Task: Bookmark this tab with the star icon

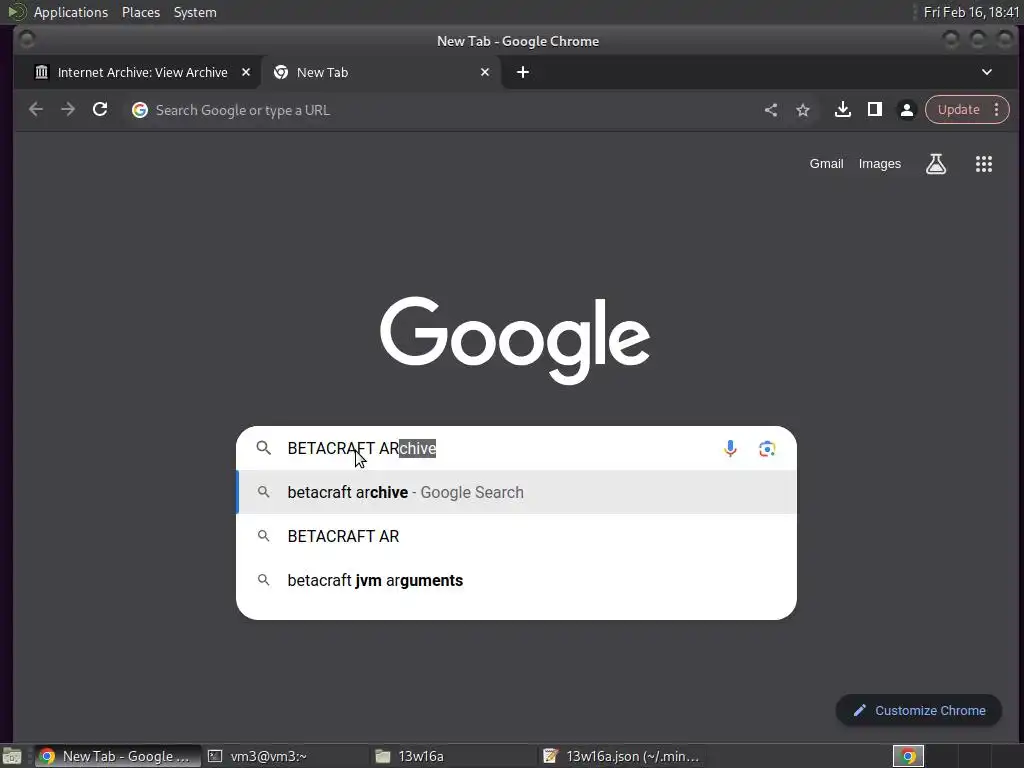Action: click(x=803, y=110)
